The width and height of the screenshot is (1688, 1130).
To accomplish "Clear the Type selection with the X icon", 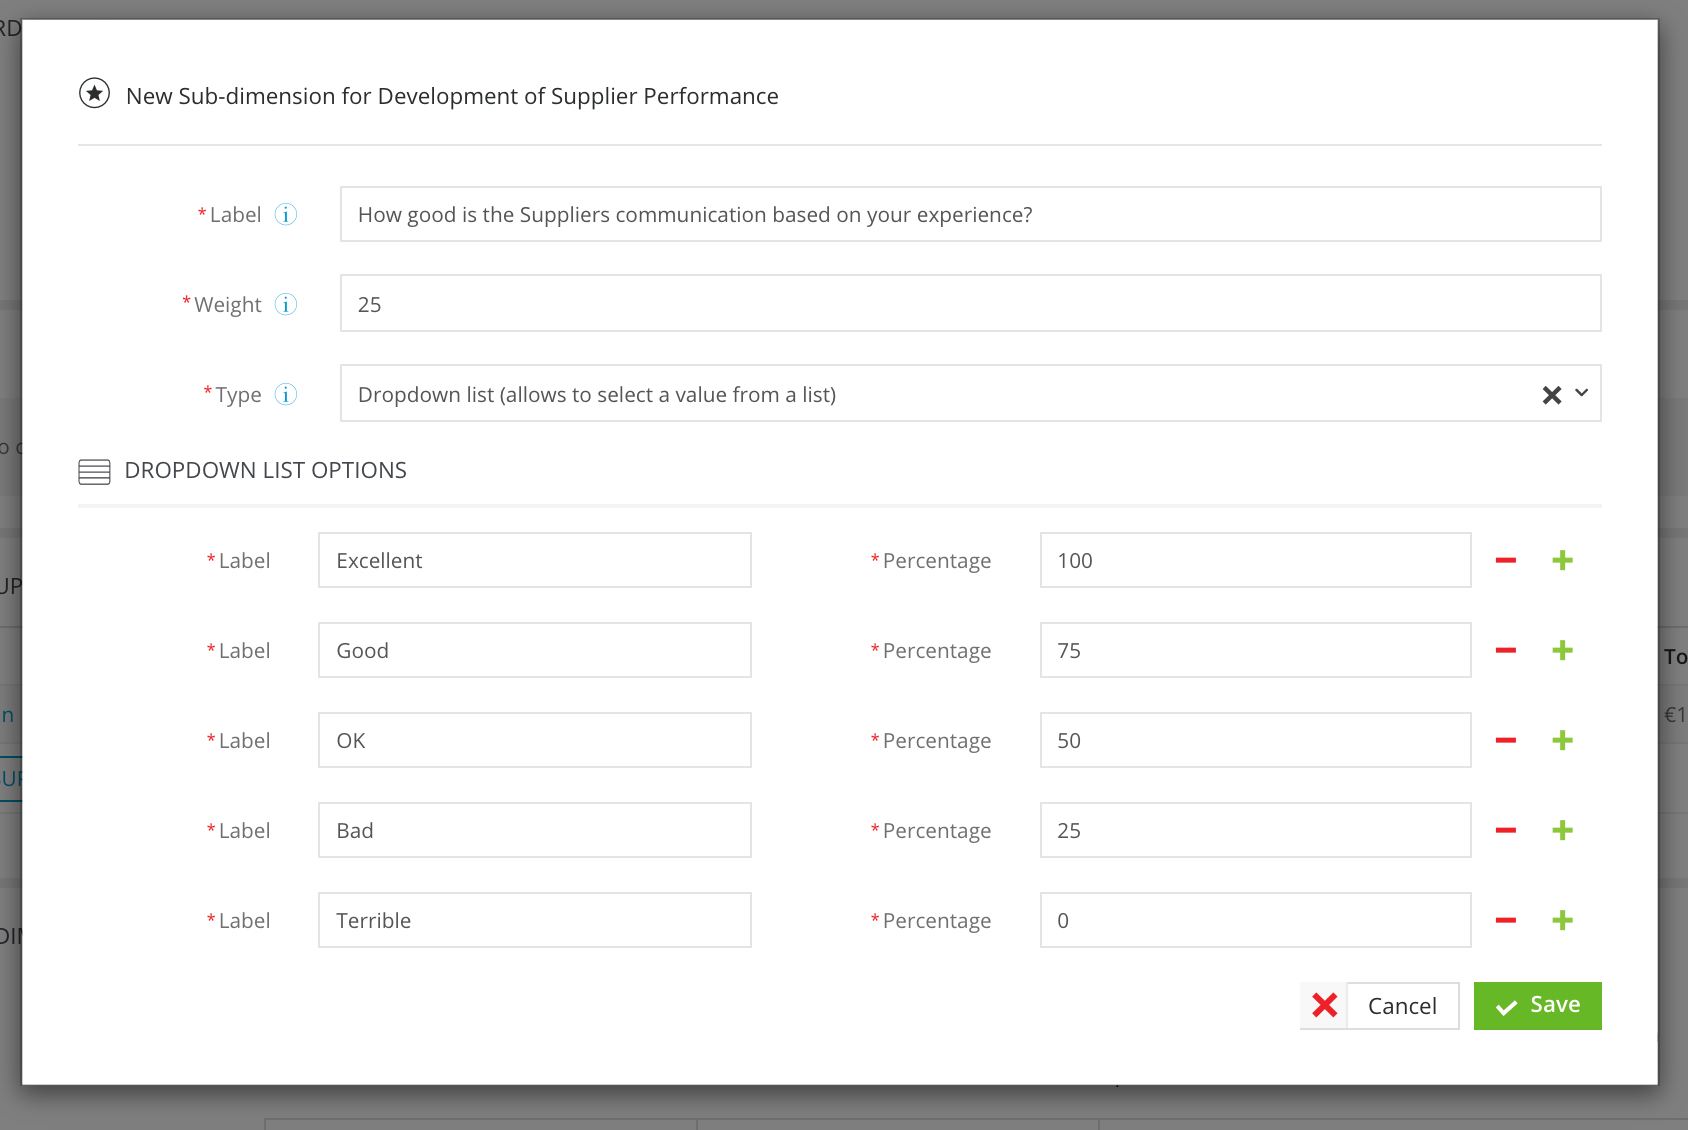I will 1551,395.
